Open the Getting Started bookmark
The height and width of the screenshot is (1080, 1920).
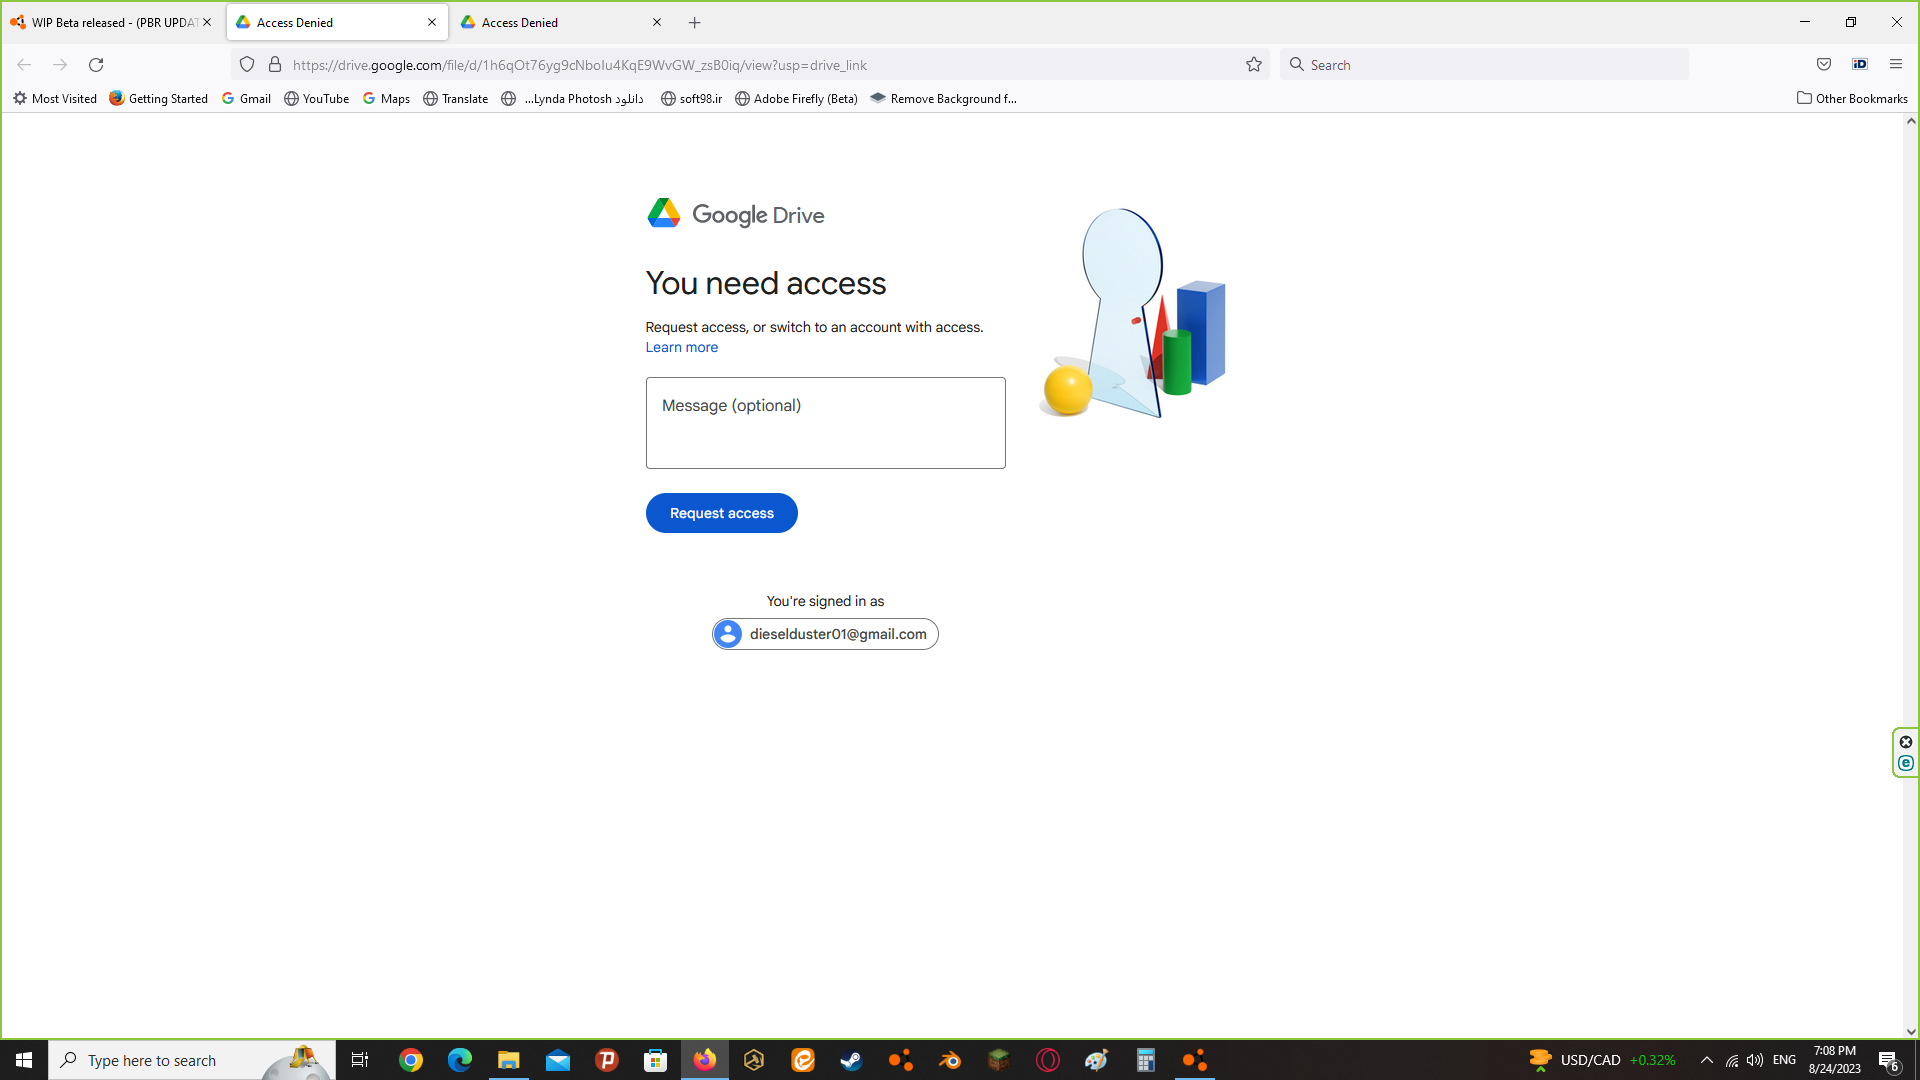(x=159, y=98)
